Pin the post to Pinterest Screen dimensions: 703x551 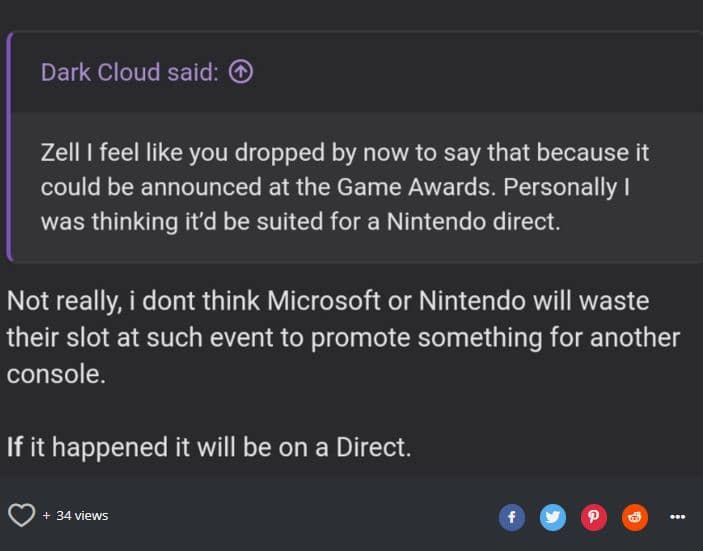[594, 517]
